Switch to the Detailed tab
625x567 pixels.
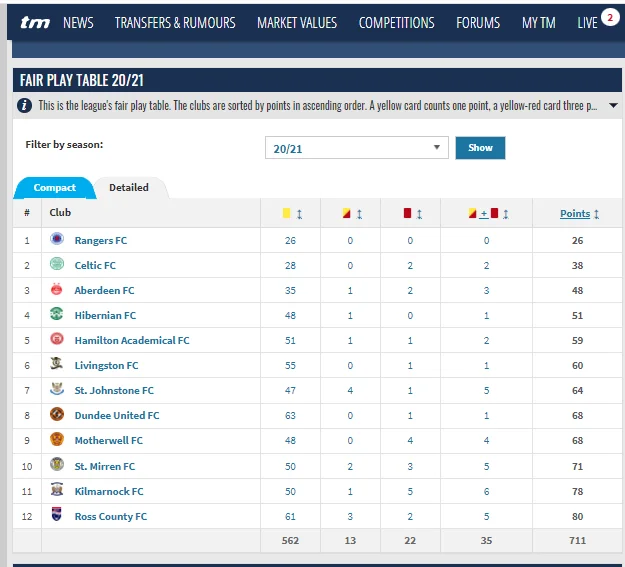[x=129, y=187]
